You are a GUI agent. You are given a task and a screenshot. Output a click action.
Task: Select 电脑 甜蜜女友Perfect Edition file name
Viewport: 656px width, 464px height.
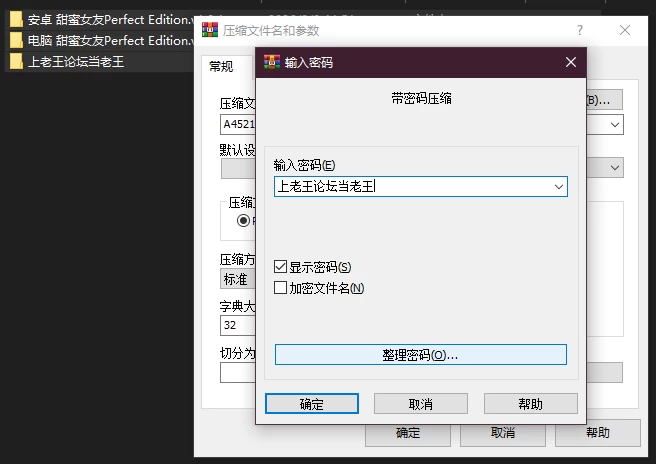111,41
